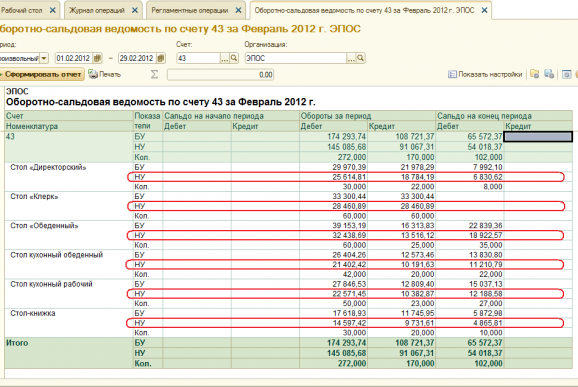The image size is (578, 387).
Task: Click the account number input field
Action: [x=198, y=58]
